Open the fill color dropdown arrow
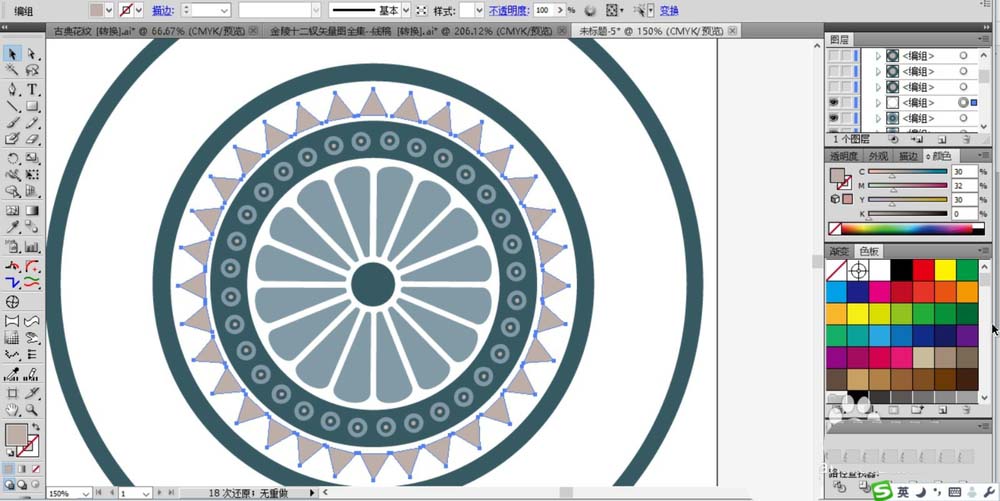 click(108, 10)
